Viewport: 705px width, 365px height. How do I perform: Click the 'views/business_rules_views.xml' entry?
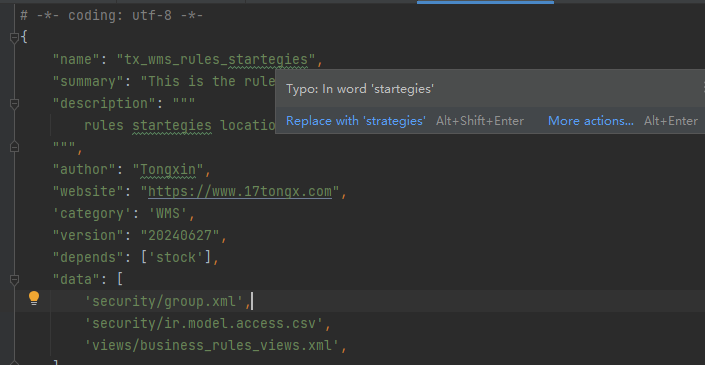click(x=212, y=346)
